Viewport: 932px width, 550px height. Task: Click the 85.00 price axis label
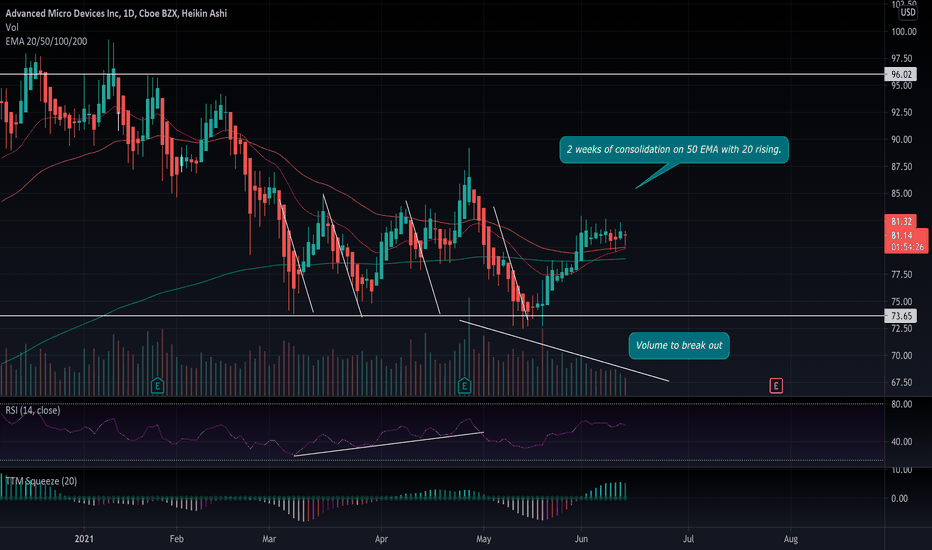(x=902, y=193)
